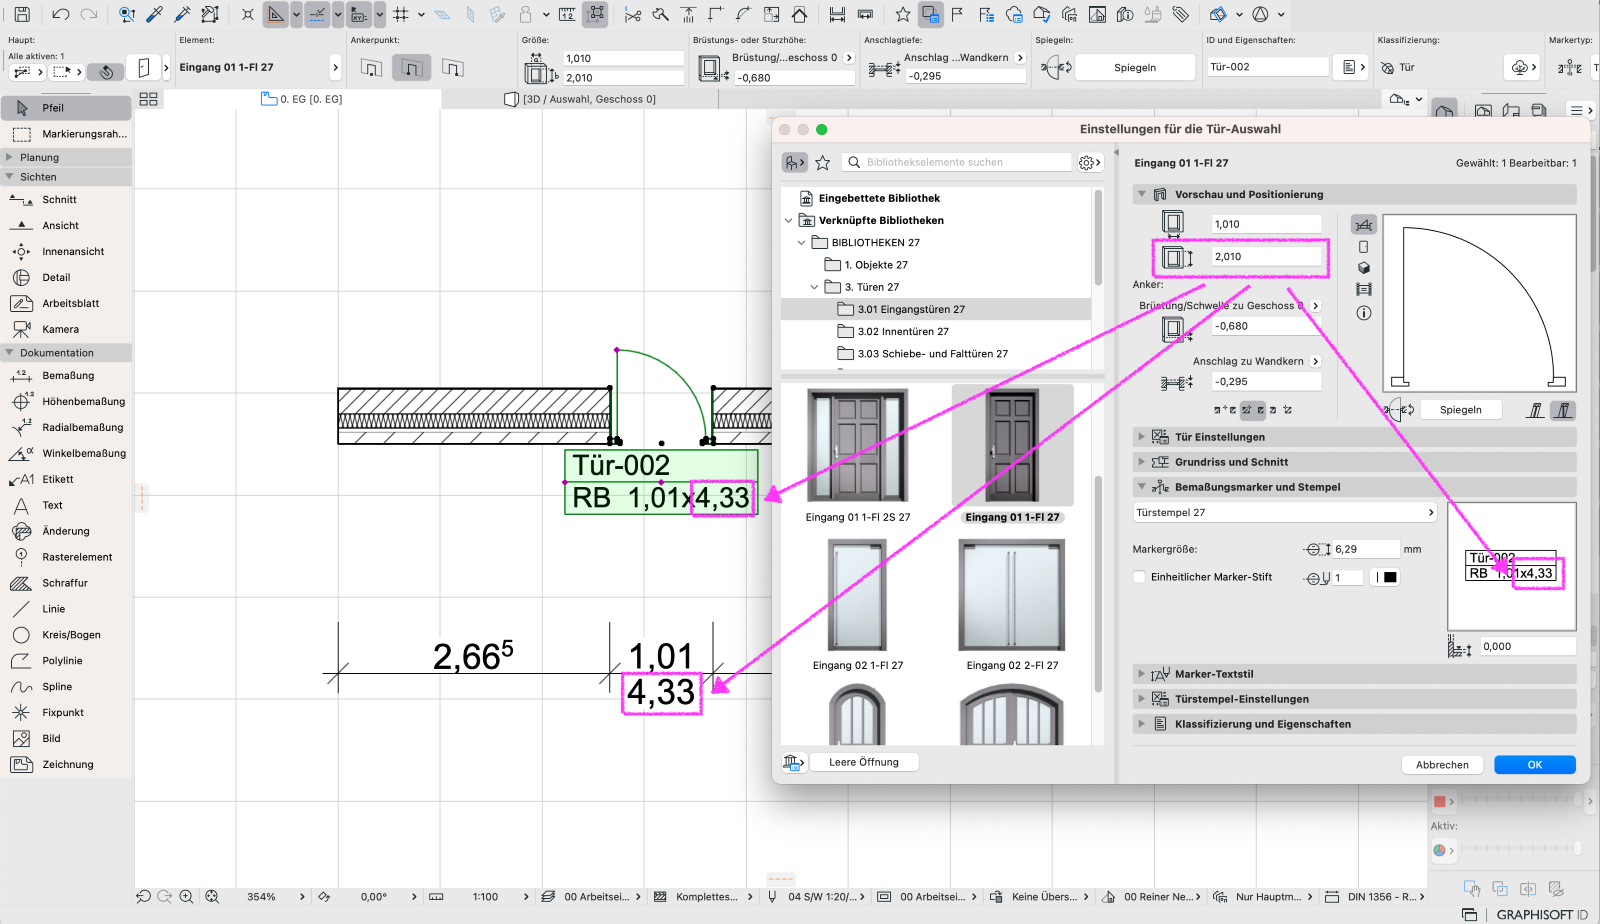
Task: Select the Kreis/Bogen tool
Action: (66, 635)
